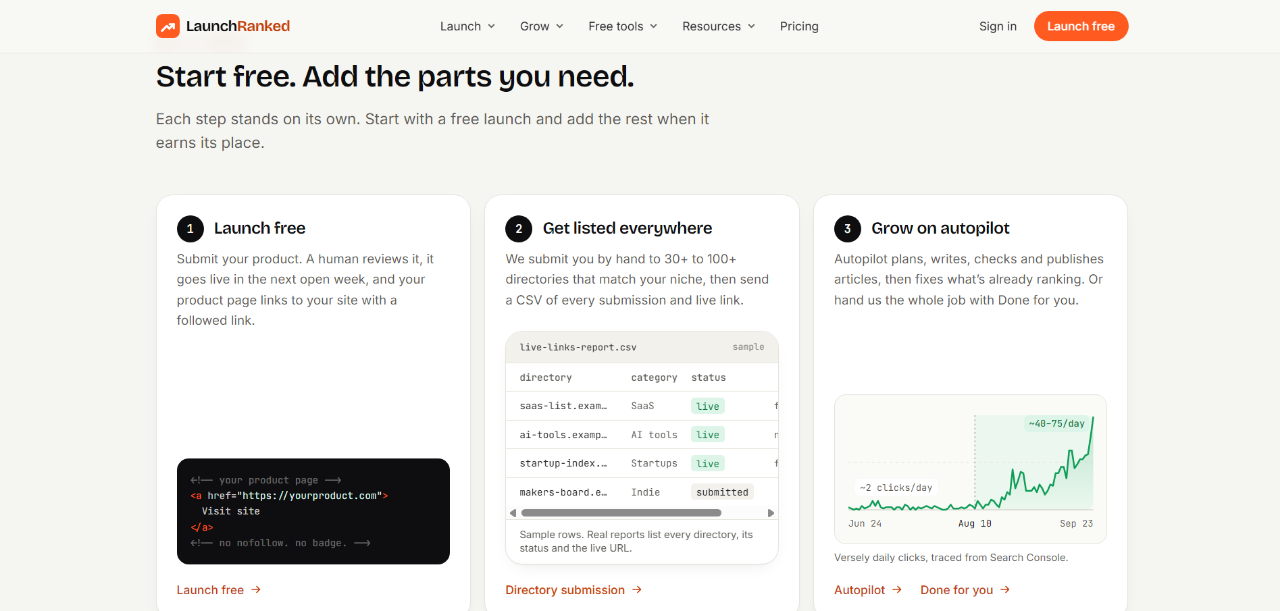Click the Aug 10 chart axis label
The image size is (1280, 611).
click(975, 524)
